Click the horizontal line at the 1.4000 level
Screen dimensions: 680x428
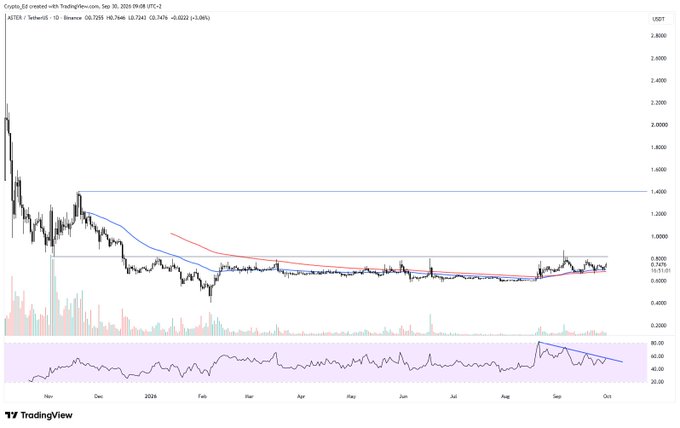364,191
